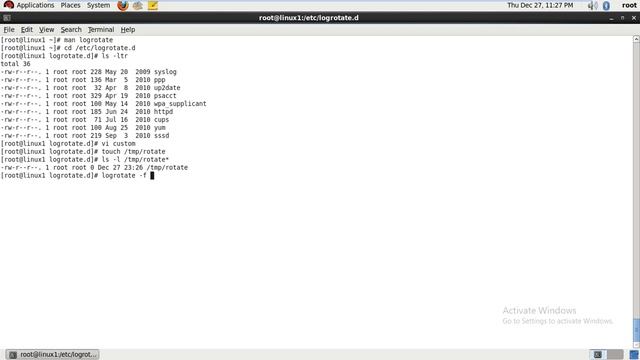Click the 'cd /etc/logrotate.d' command text
The width and height of the screenshot is (640, 360).
(100, 48)
